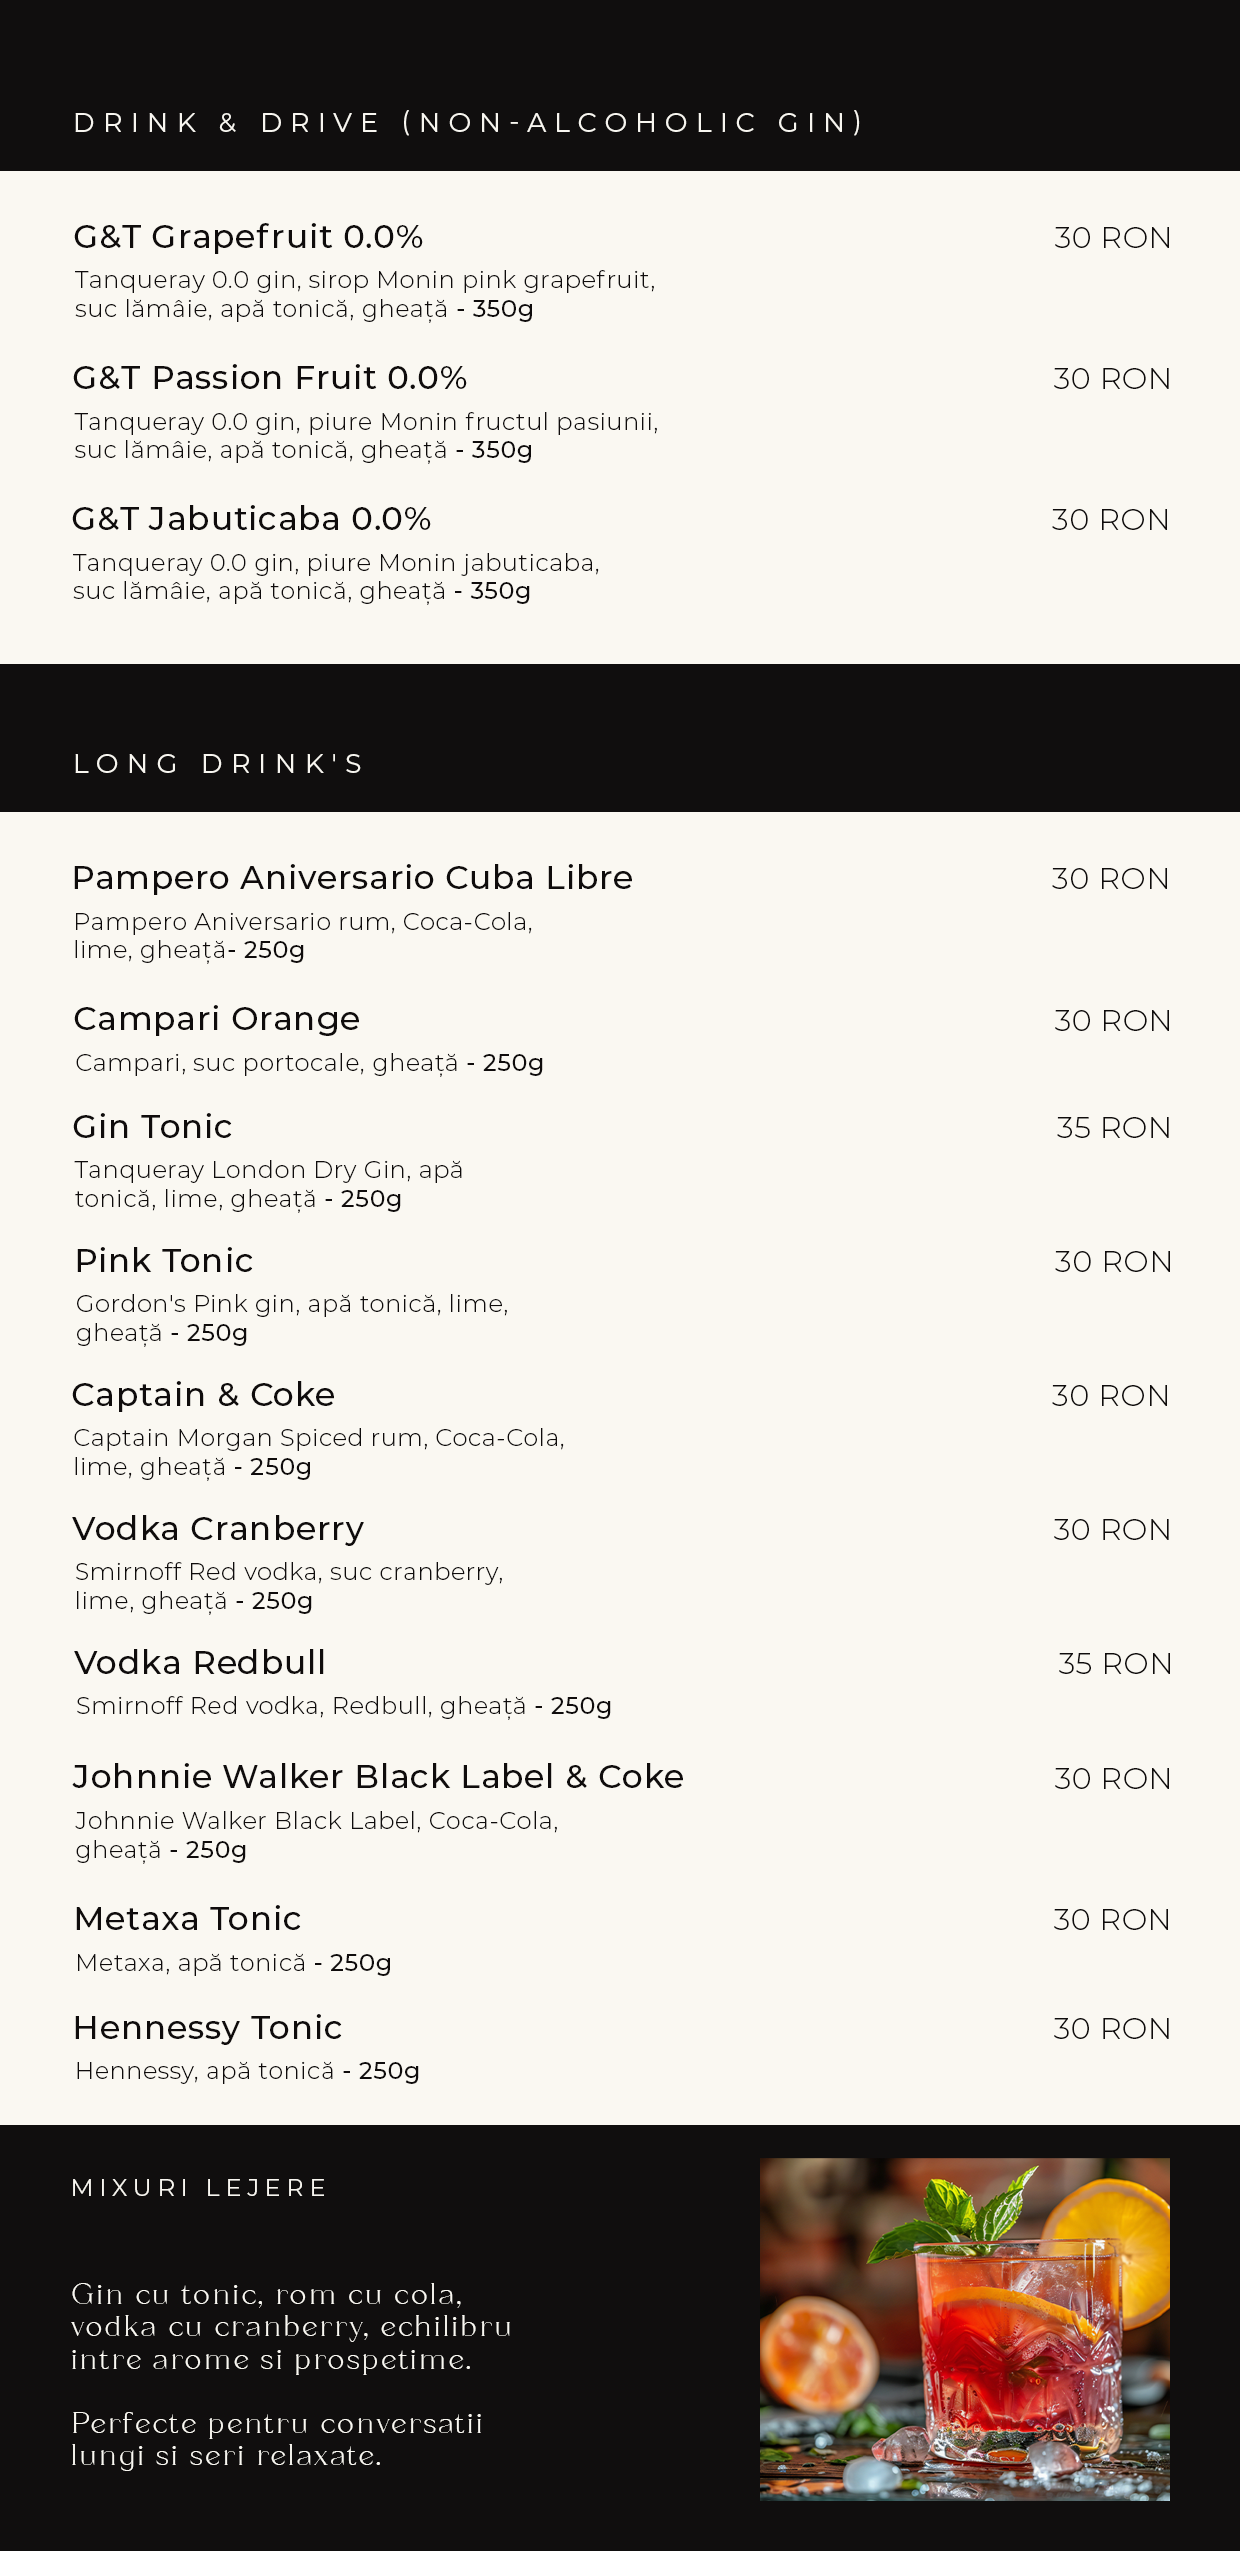
Task: Select the G&T Grapefruit 0.0% item
Action: [248, 237]
